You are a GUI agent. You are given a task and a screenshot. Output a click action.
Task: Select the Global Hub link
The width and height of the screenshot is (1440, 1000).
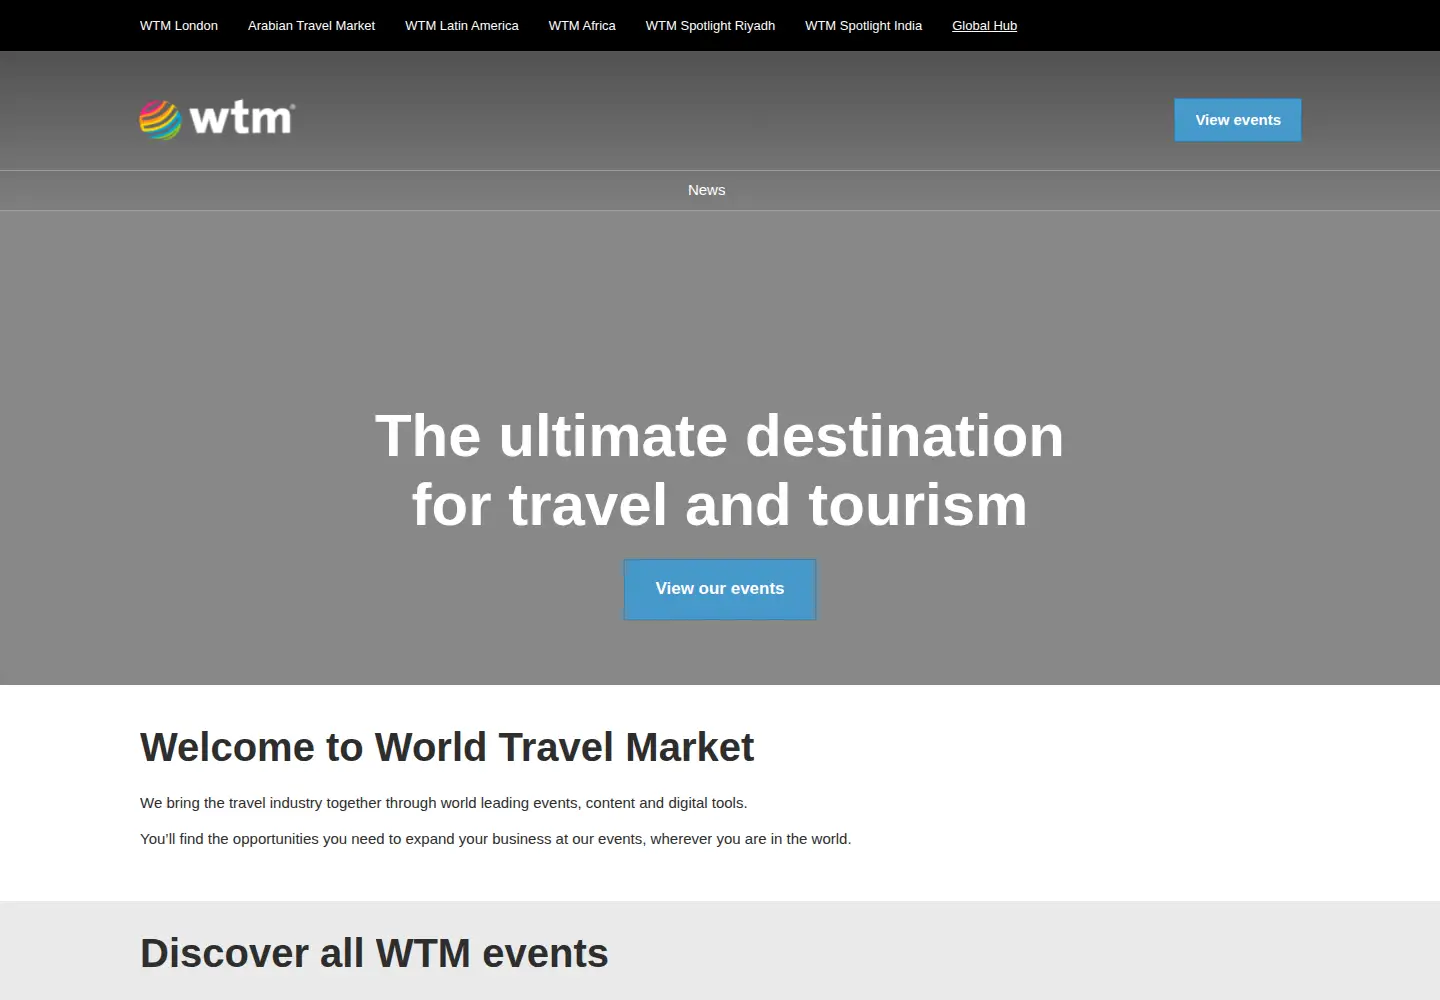(984, 26)
